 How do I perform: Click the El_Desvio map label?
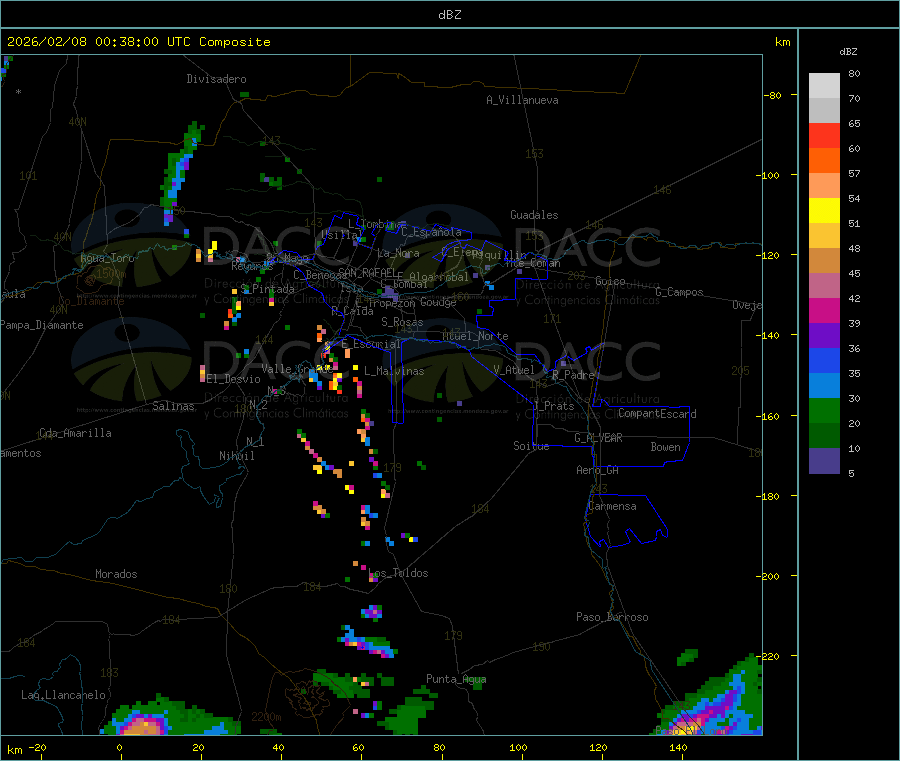(x=234, y=379)
